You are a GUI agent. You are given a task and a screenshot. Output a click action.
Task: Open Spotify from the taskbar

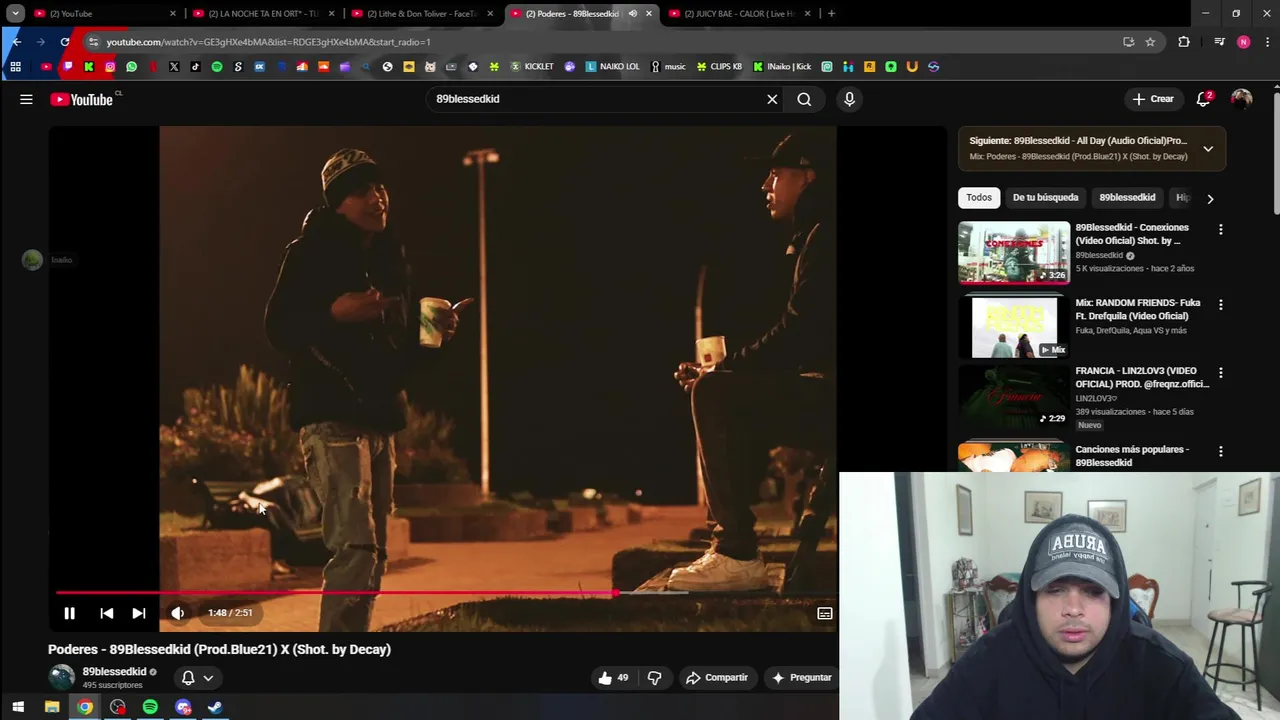[x=150, y=707]
